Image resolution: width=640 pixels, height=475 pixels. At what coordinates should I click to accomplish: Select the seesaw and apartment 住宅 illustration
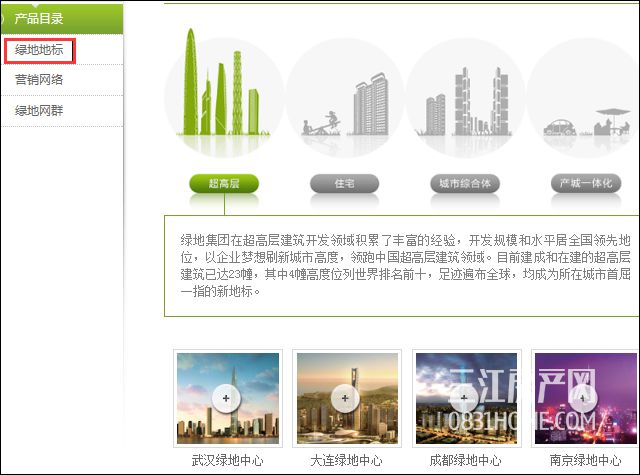click(x=345, y=98)
